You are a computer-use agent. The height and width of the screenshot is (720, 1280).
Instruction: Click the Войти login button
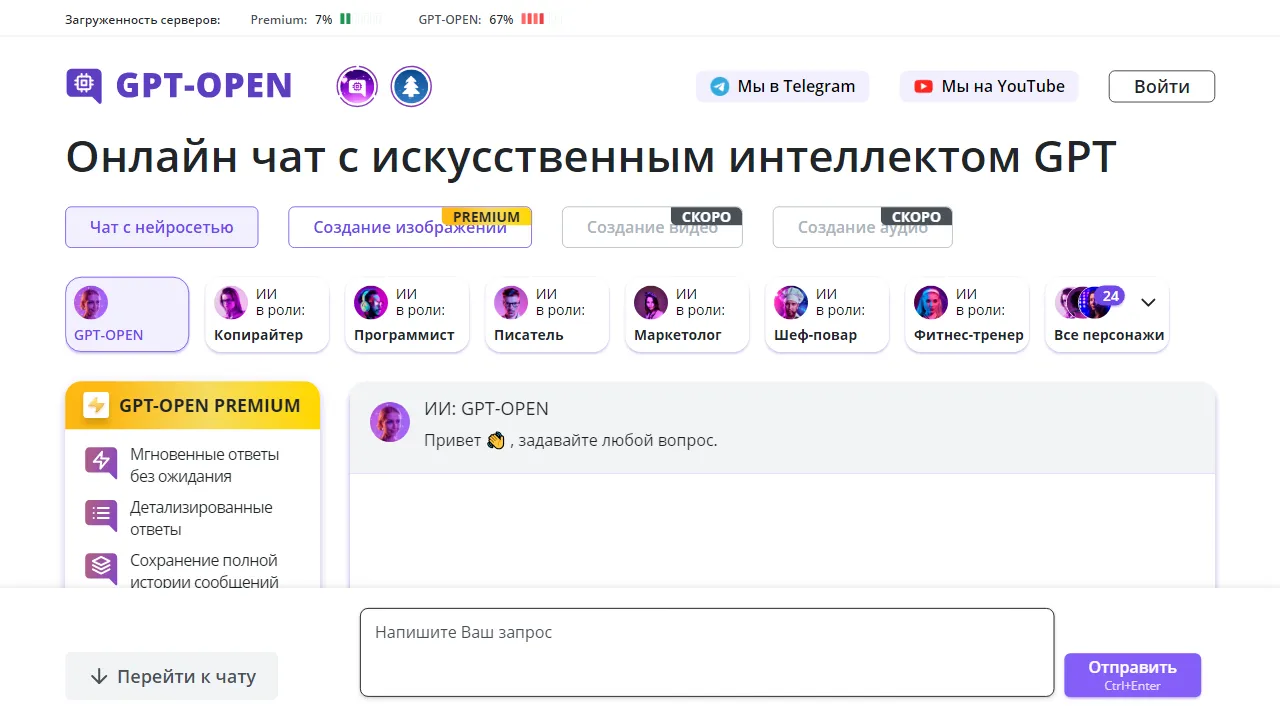coord(1162,86)
